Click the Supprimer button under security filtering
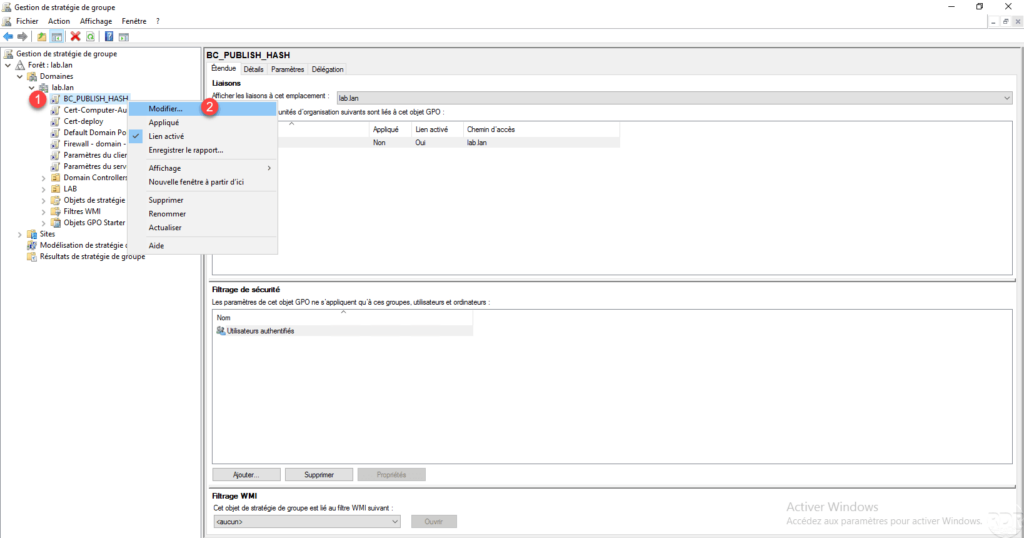 coord(317,474)
